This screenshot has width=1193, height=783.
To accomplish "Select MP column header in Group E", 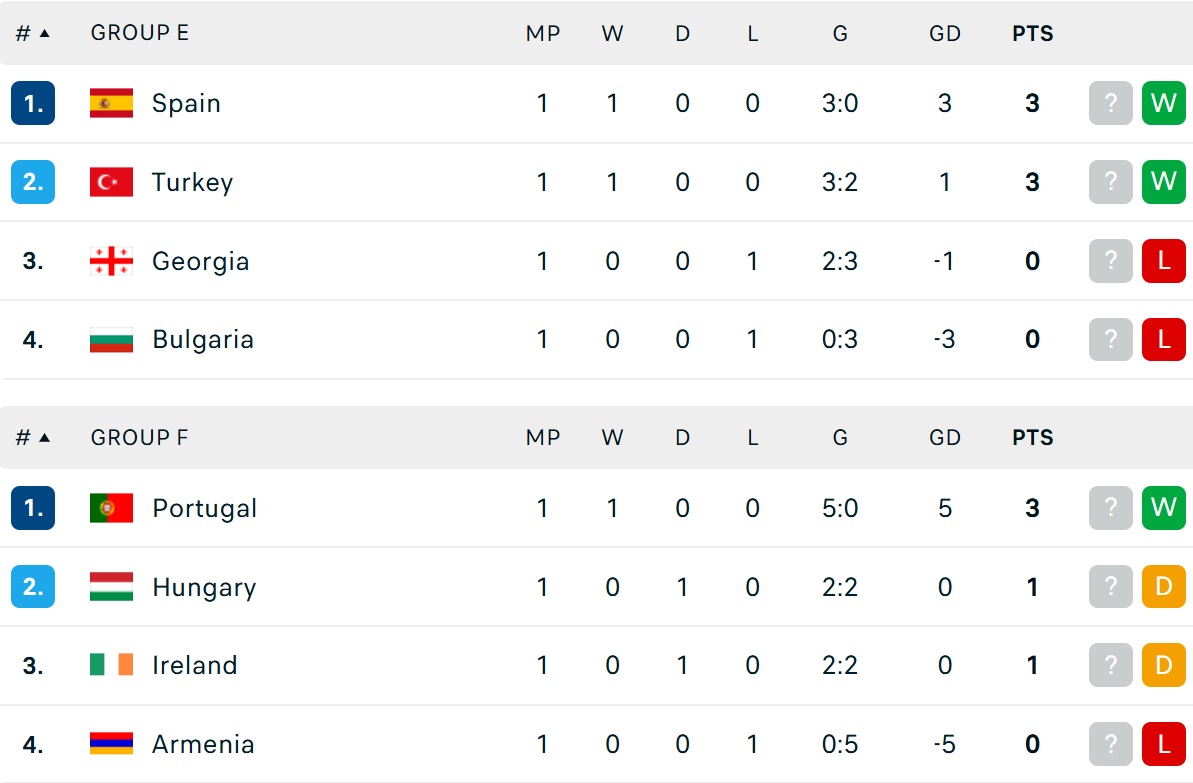I will click(542, 33).
